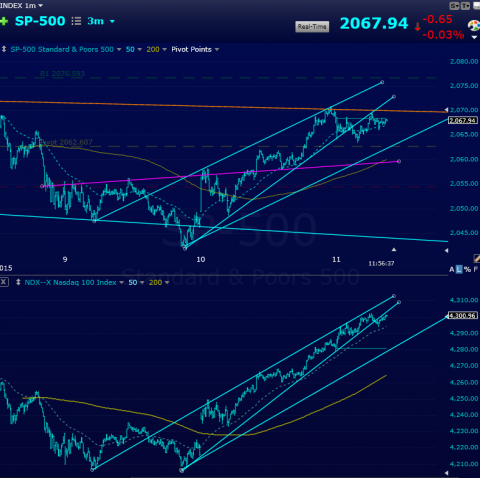The width and height of the screenshot is (480, 478).
Task: Open the Pivot Points indicator dropdown
Action: coord(195,49)
